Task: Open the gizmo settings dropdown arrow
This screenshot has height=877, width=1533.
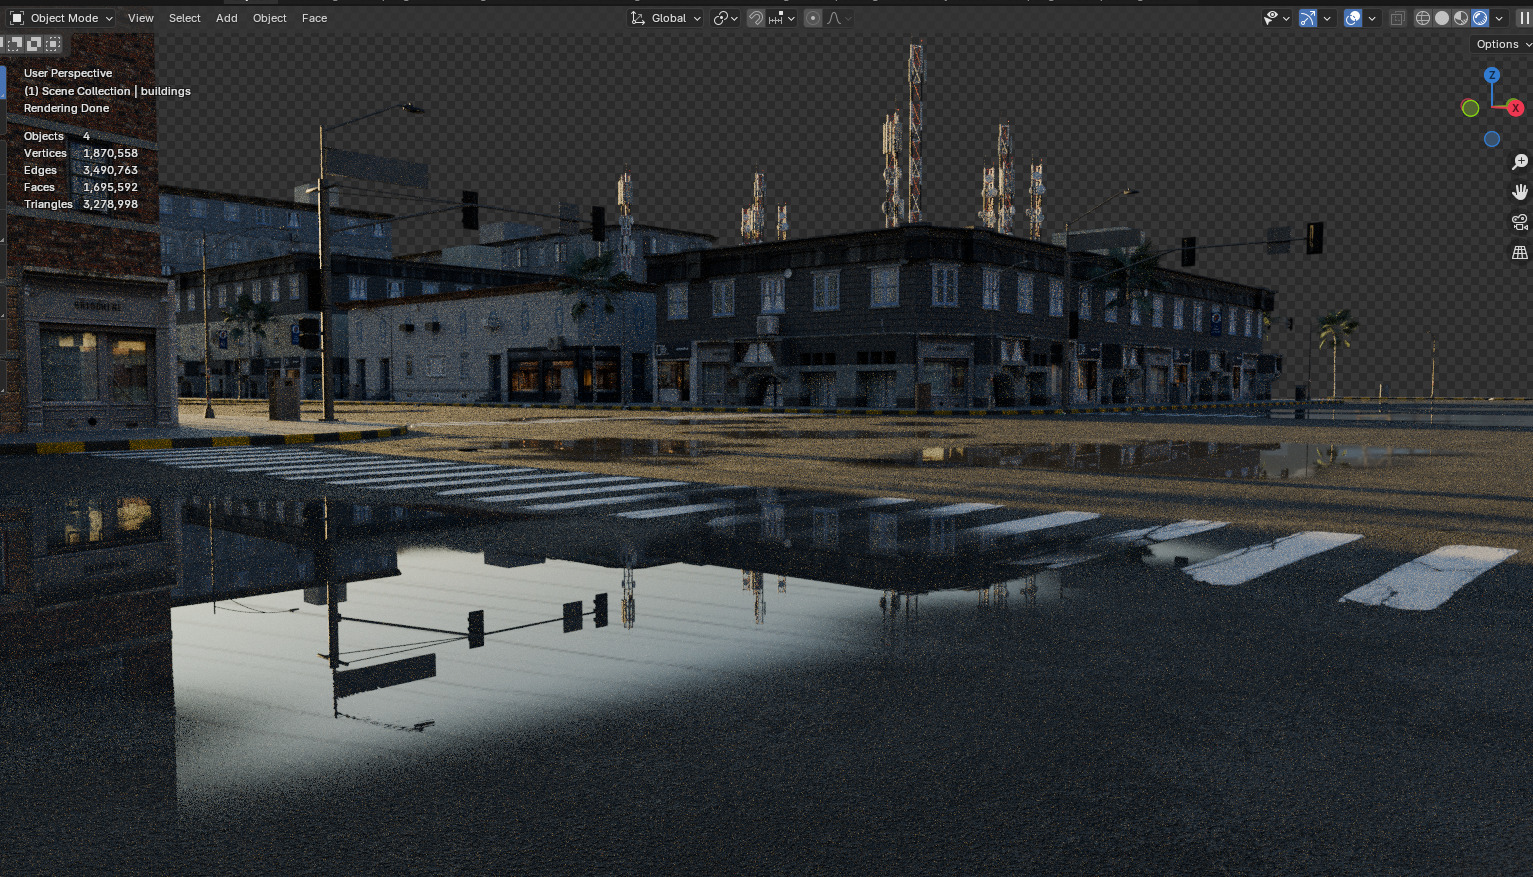Action: click(1327, 18)
